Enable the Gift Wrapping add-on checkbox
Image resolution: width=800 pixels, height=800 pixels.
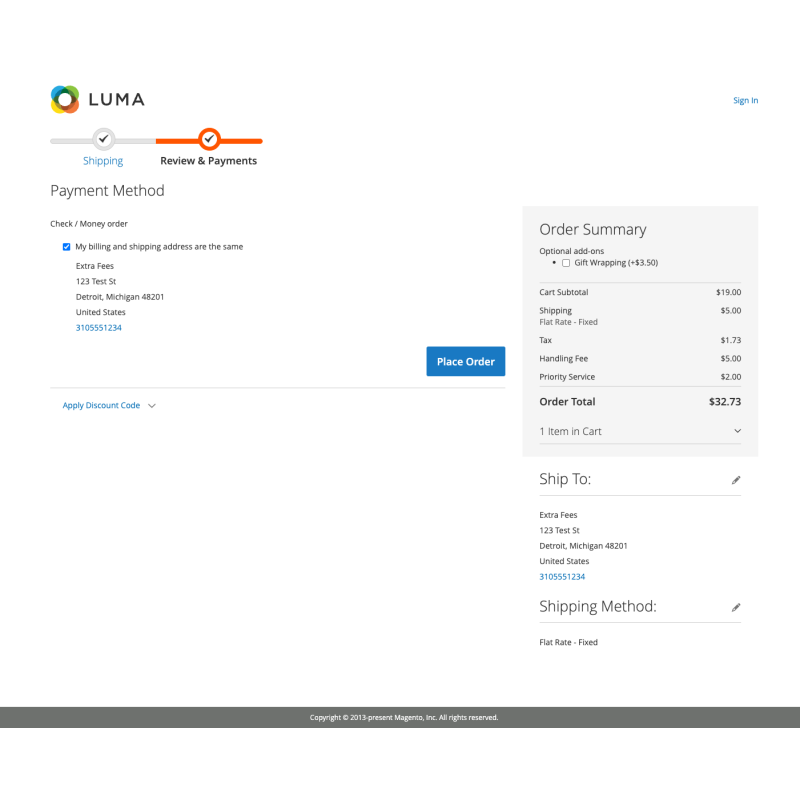(x=566, y=263)
